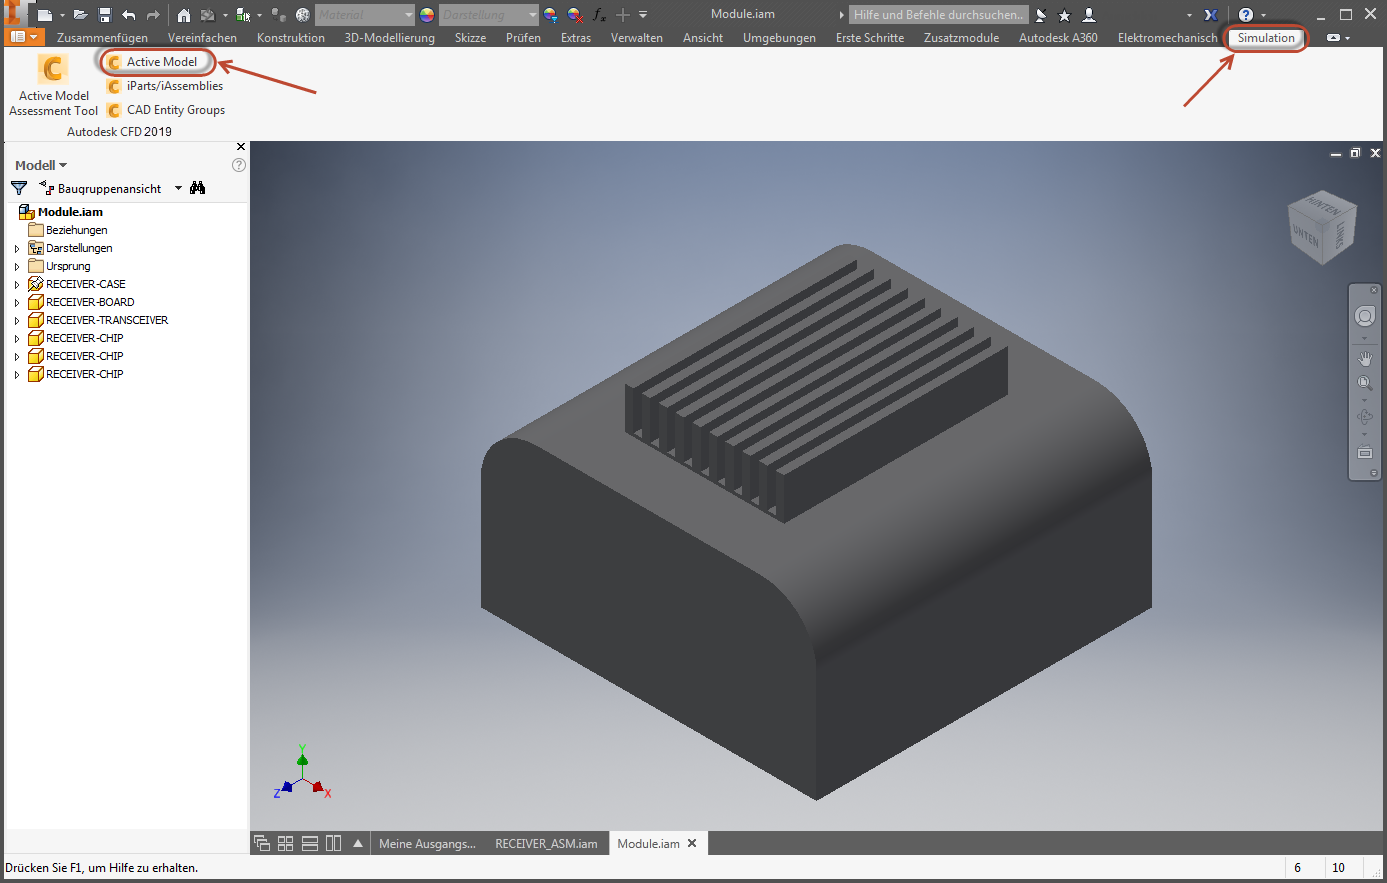Screen dimensions: 1387x883
Task: Click the ViewCube in the viewport
Action: pos(1322,229)
